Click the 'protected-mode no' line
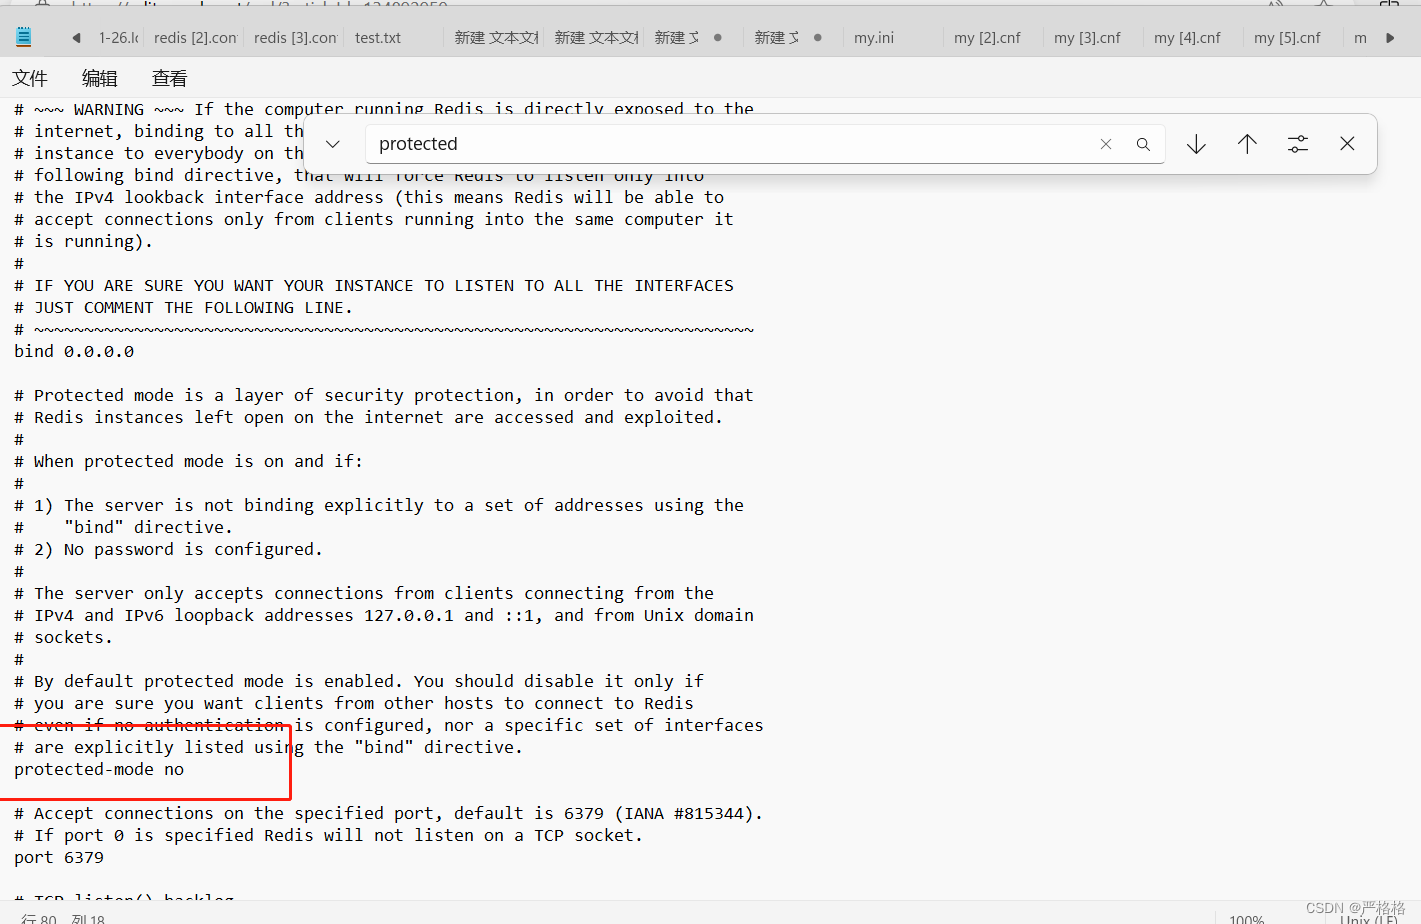The image size is (1421, 924). tap(99, 769)
